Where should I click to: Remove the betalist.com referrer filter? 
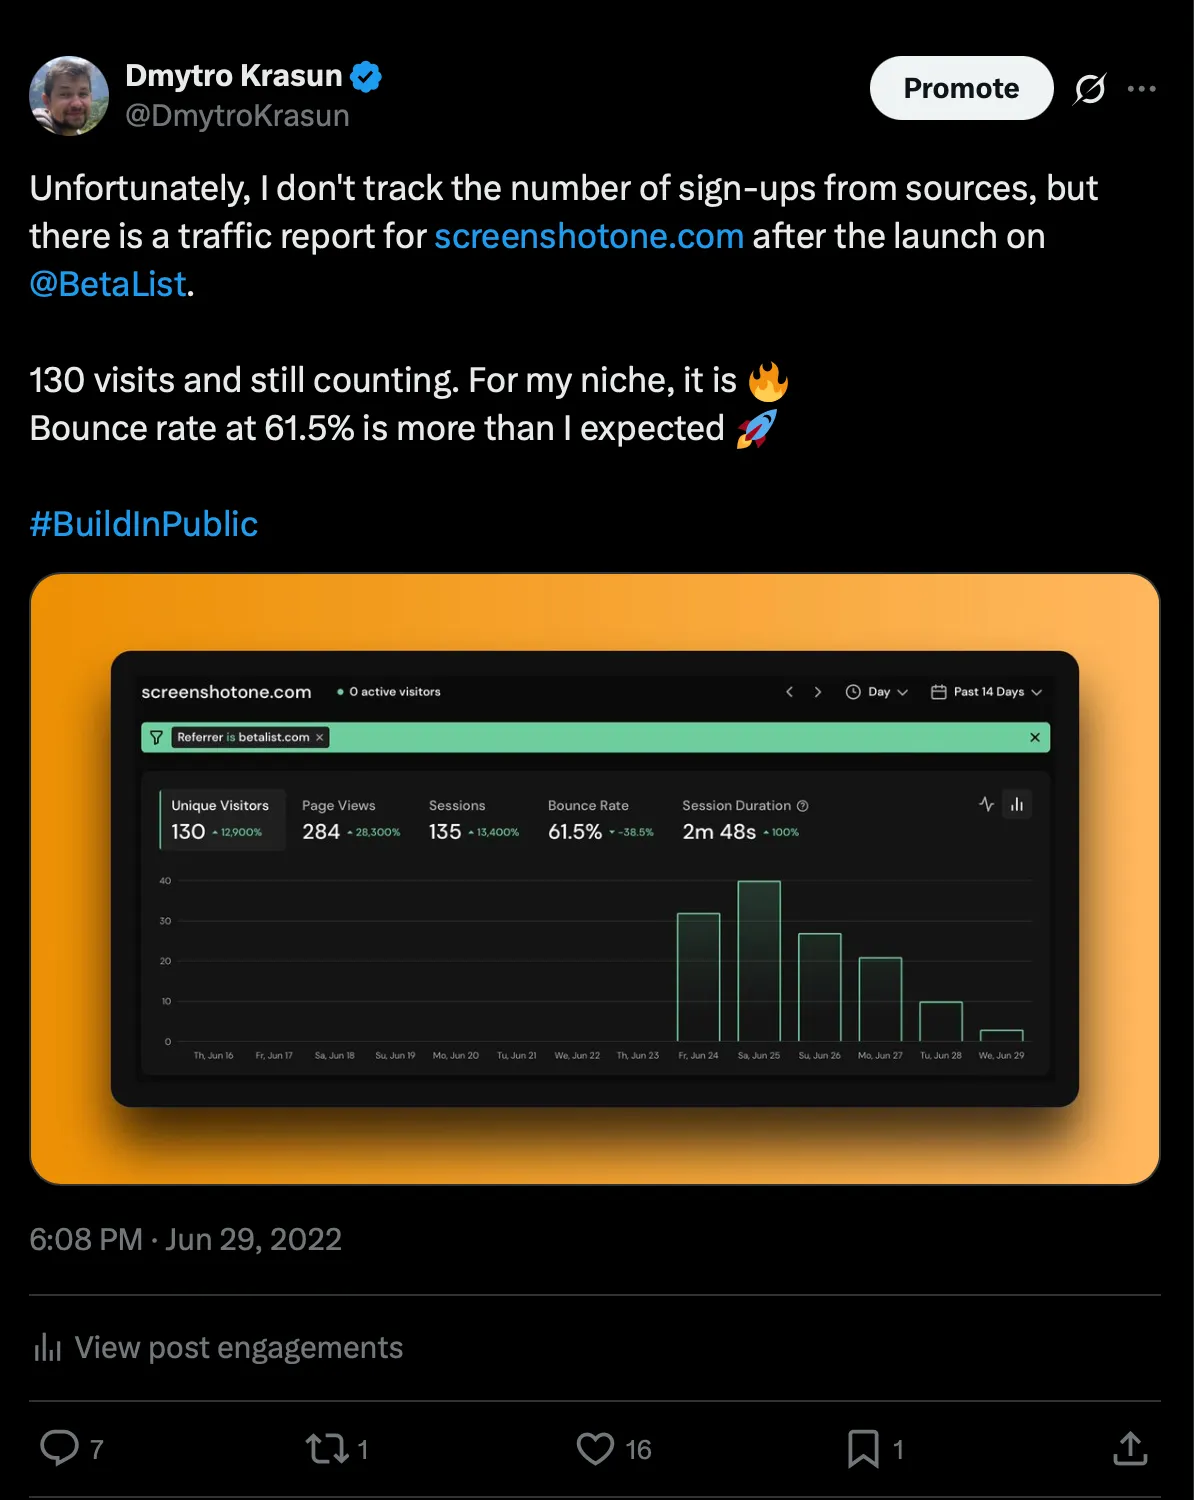pos(319,737)
